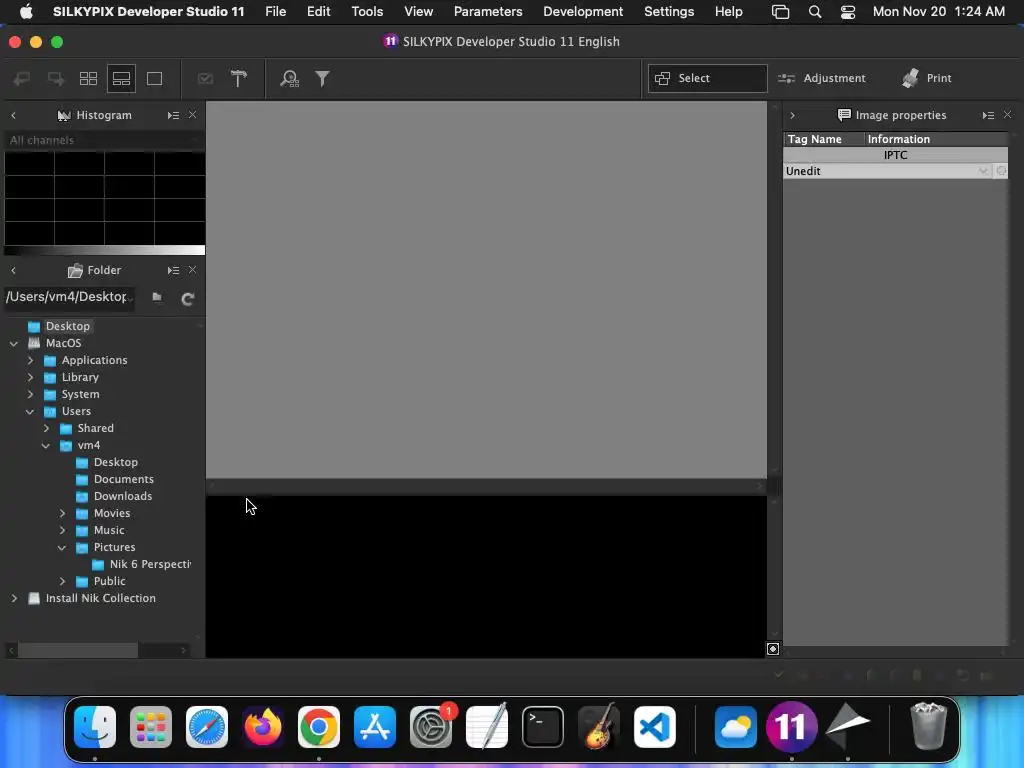Image resolution: width=1024 pixels, height=768 pixels.
Task: Collapse Image properties panel with right chevron
Action: (793, 115)
